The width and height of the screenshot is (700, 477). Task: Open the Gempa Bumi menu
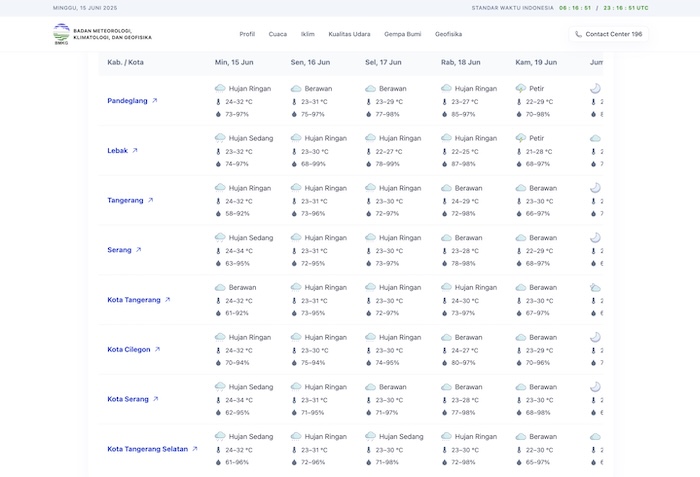coord(403,34)
